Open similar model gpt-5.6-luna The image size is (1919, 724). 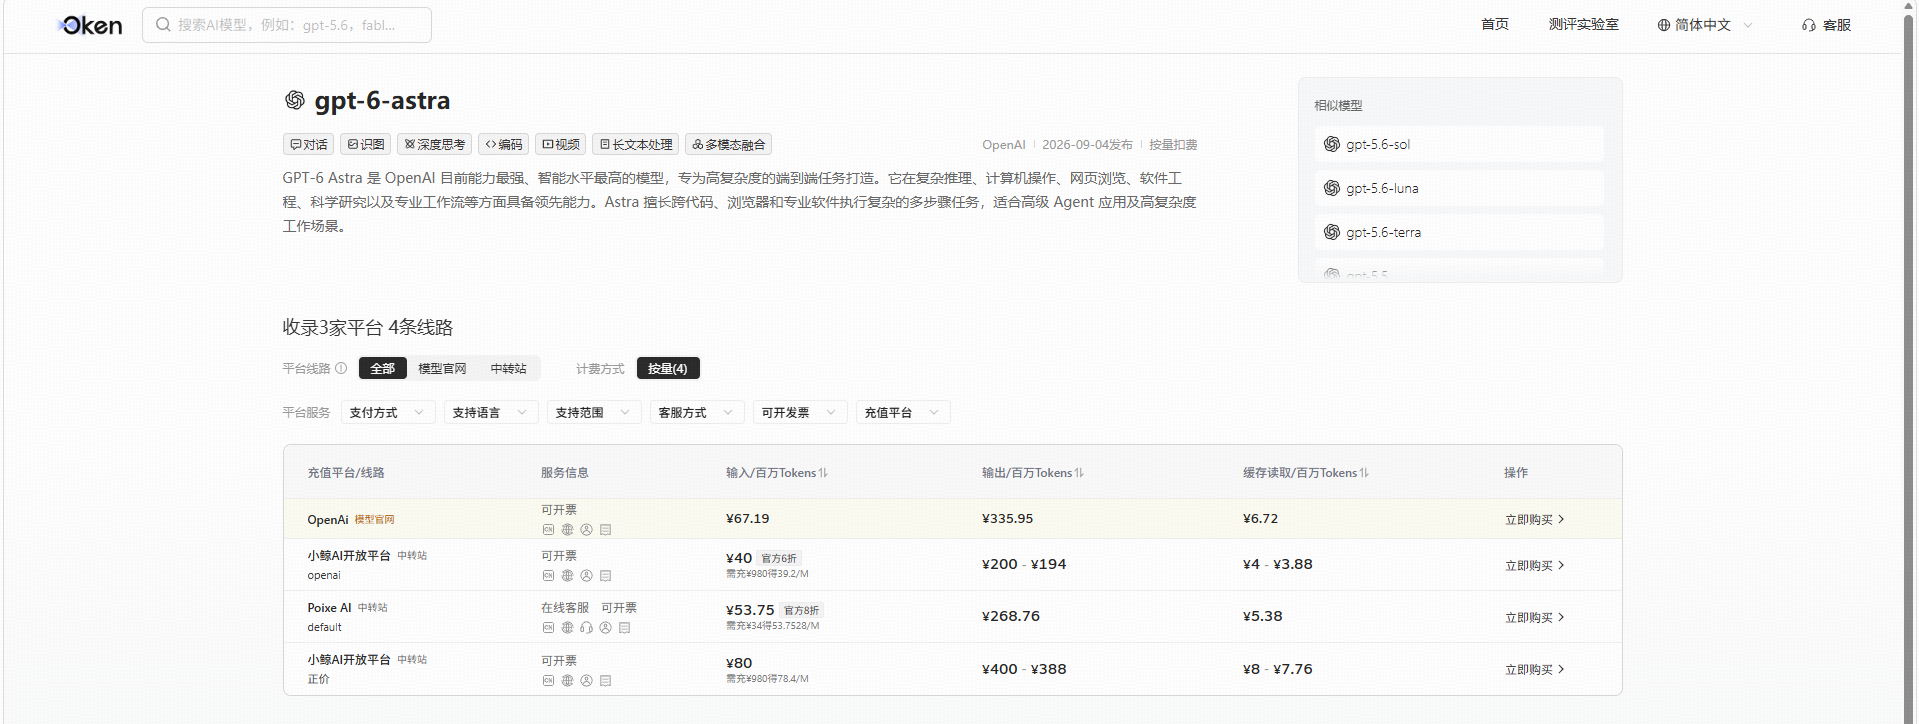coord(1459,188)
